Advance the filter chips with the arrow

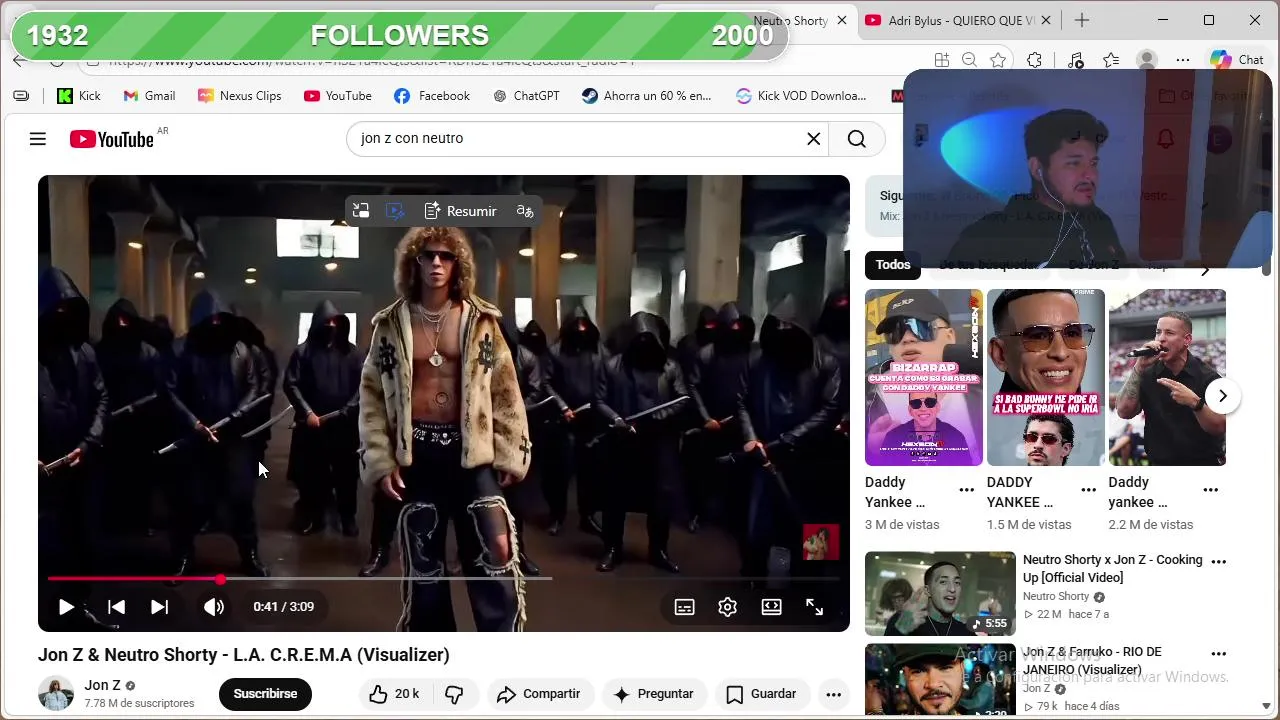point(1205,268)
